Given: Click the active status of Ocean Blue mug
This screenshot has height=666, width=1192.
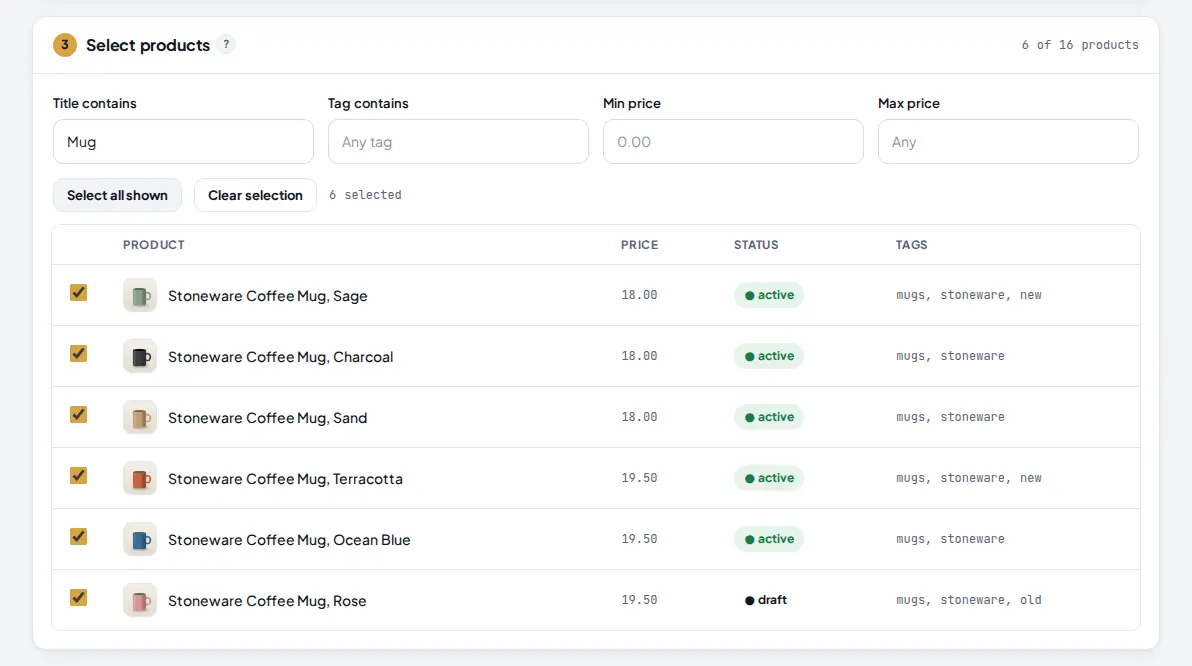Looking at the screenshot, I should (769, 538).
